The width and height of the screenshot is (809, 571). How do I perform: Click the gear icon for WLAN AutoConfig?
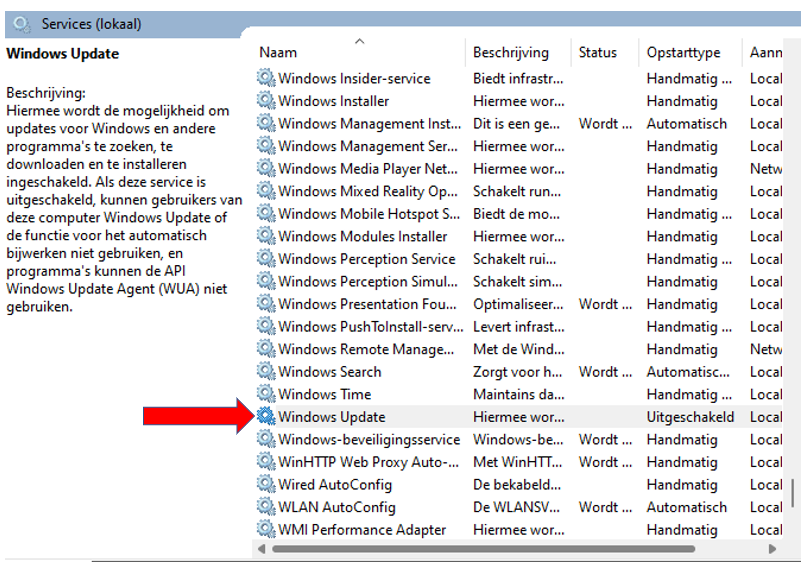[266, 507]
